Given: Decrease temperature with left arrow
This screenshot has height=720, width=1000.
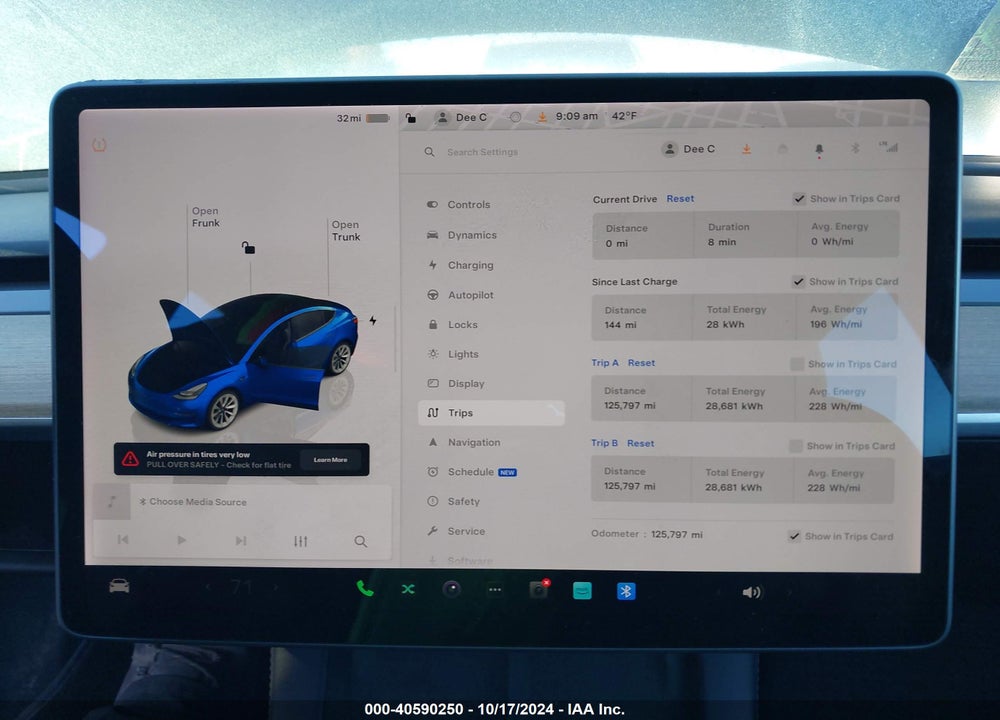Looking at the screenshot, I should click(208, 587).
